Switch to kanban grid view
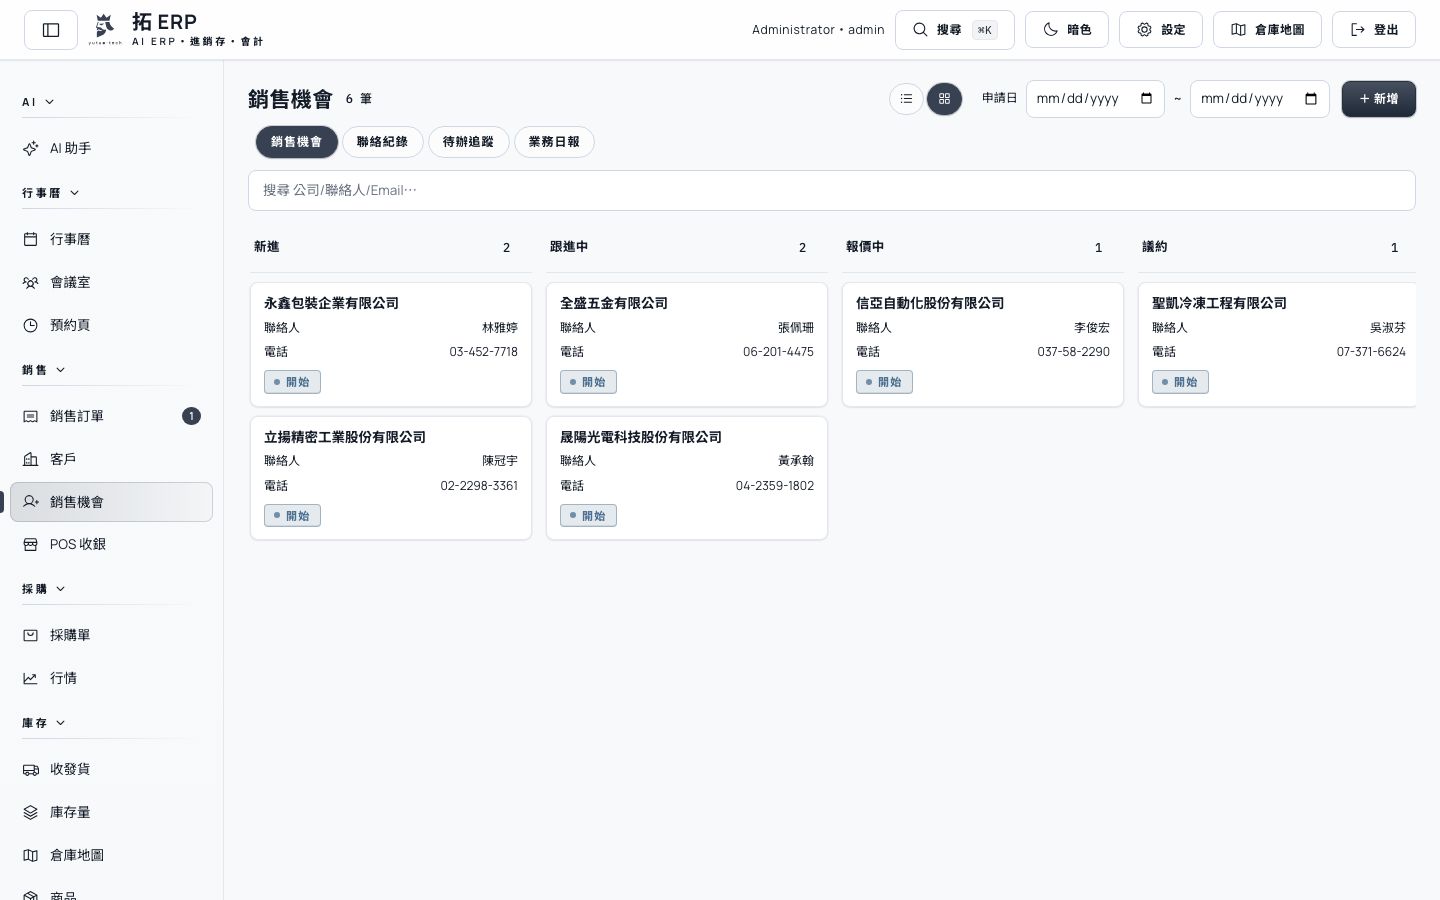This screenshot has height=900, width=1440. [x=944, y=99]
